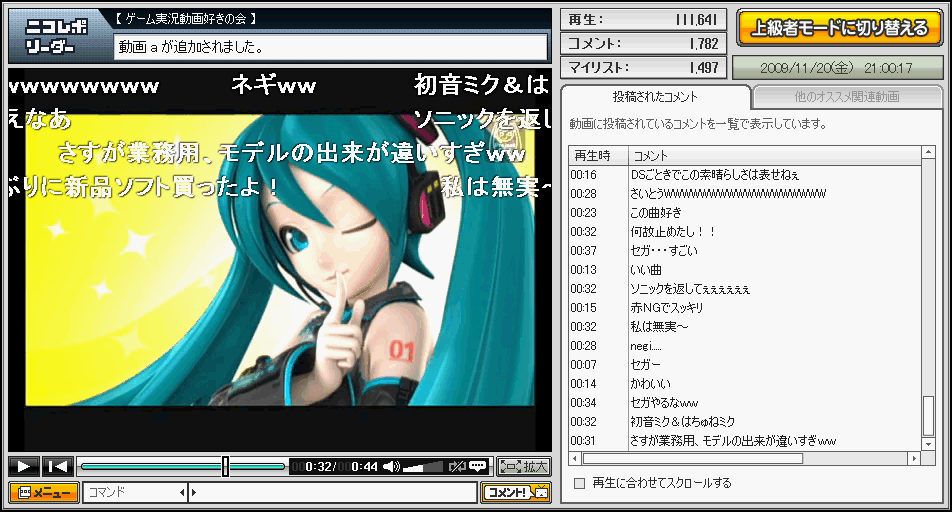Image resolution: width=952 pixels, height=512 pixels.
Task: Click the 再生 view count value
Action: (x=696, y=20)
